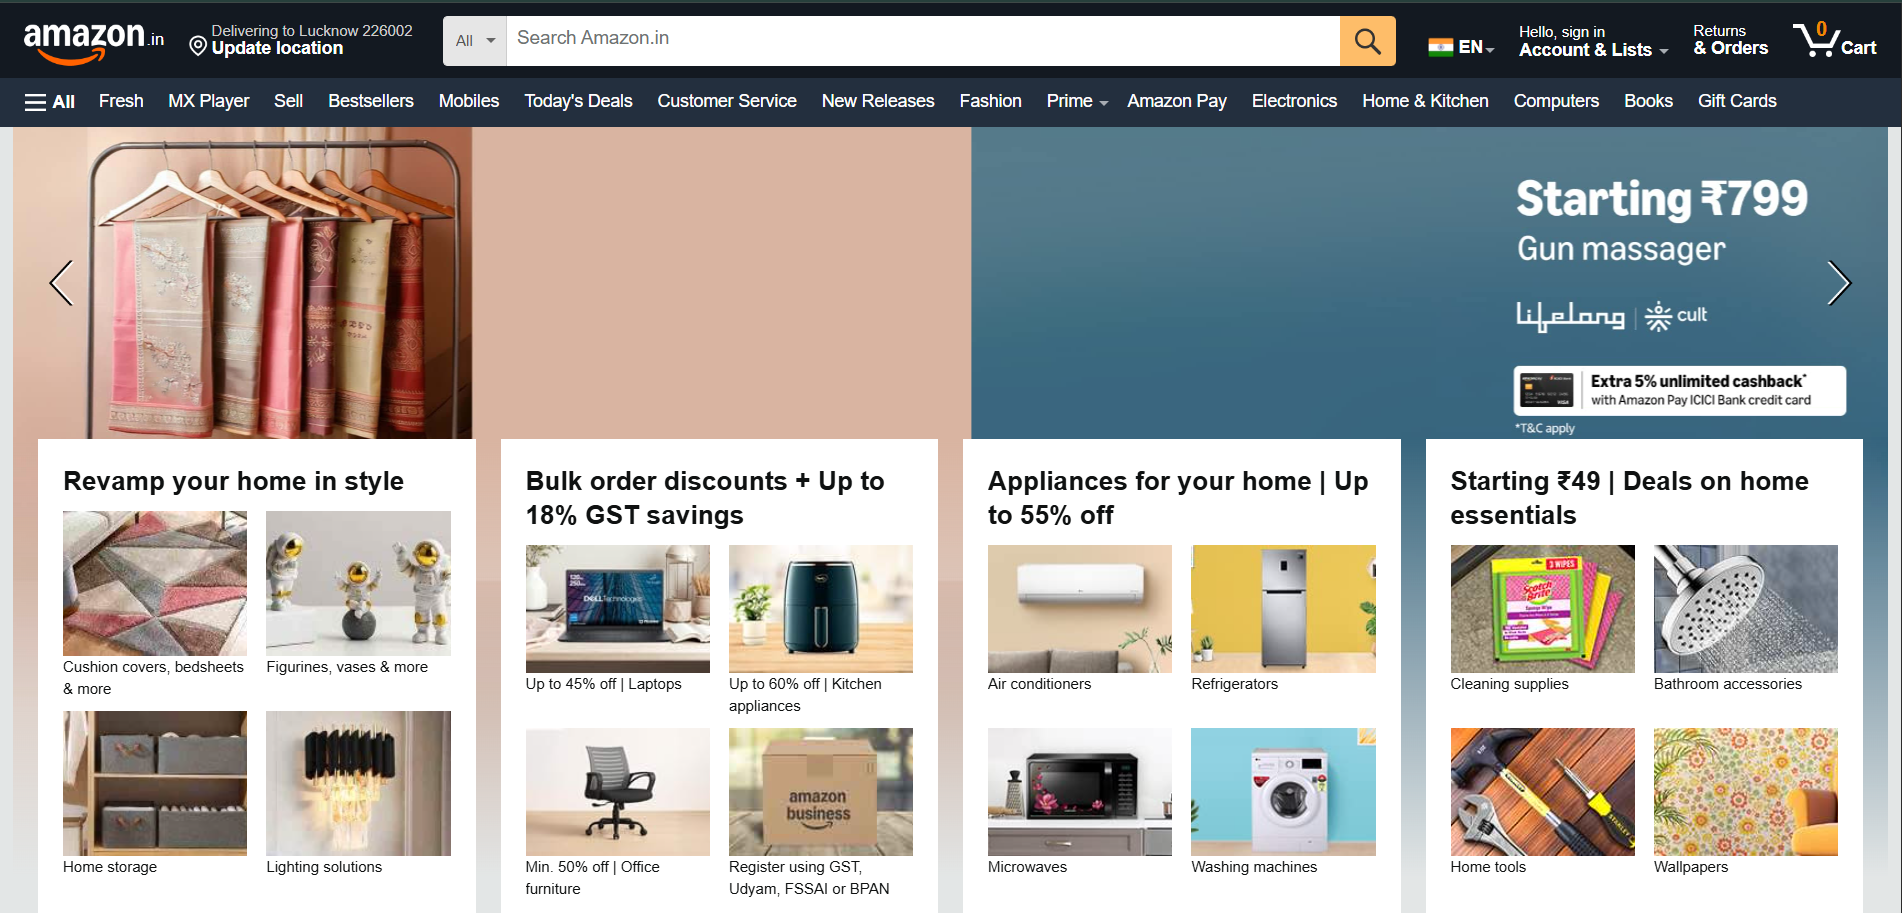
Task: Click the Update location pin icon
Action: pyautogui.click(x=198, y=46)
